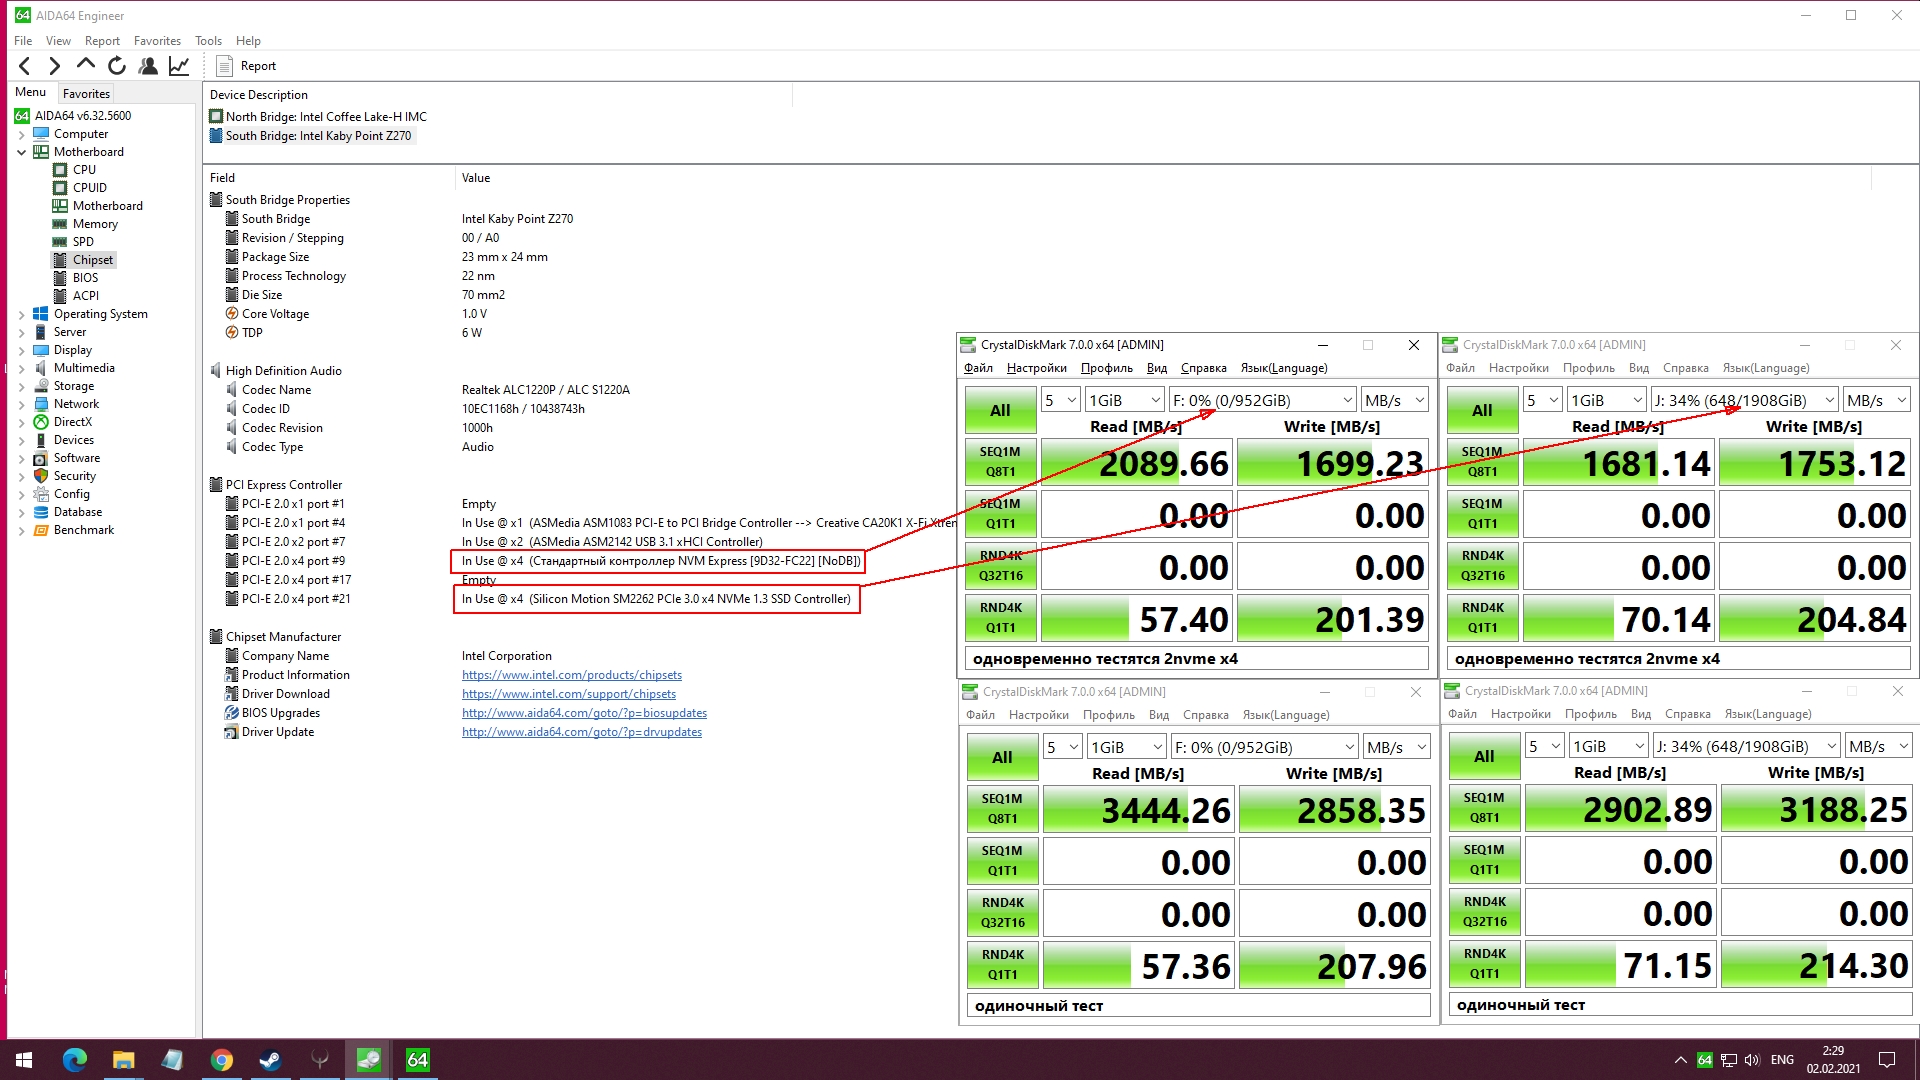Open Steam from the taskbar
Viewport: 1920px width, 1080px height.
click(270, 1060)
